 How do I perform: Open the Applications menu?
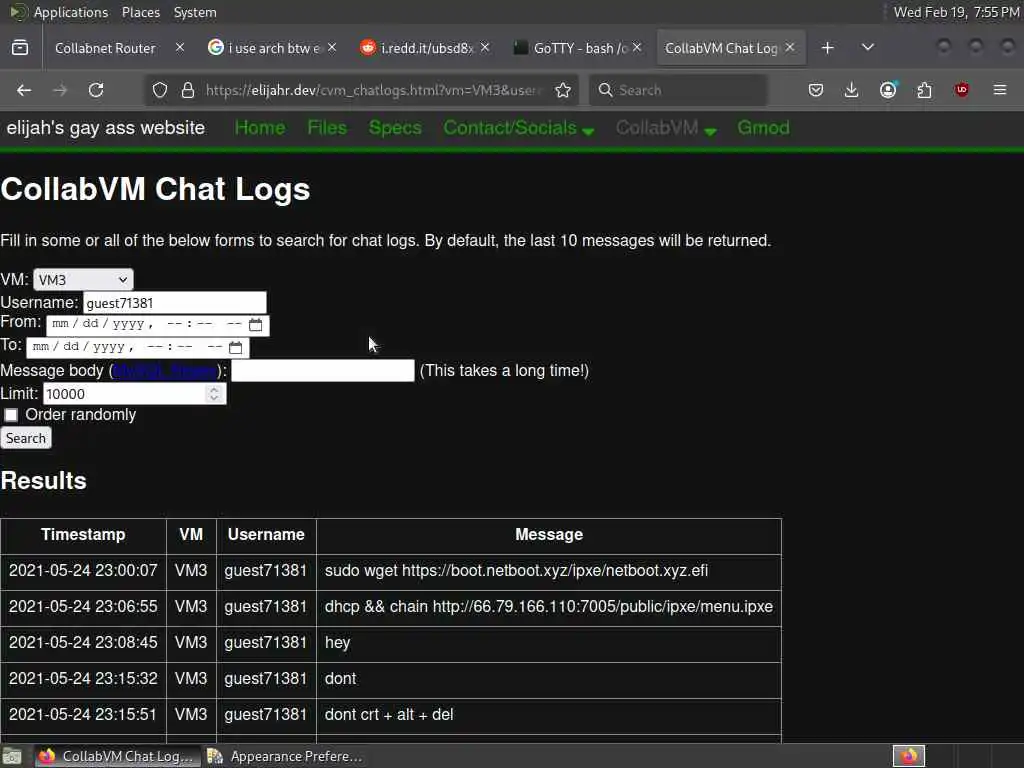point(71,12)
